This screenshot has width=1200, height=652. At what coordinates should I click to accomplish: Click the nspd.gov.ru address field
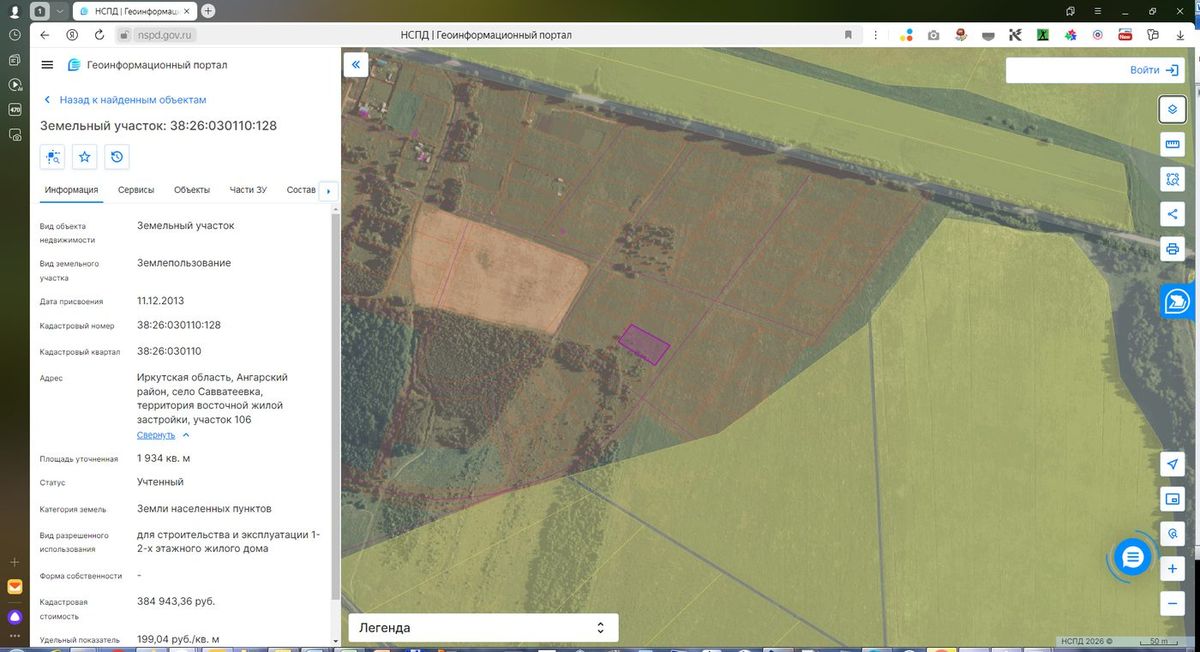point(165,35)
